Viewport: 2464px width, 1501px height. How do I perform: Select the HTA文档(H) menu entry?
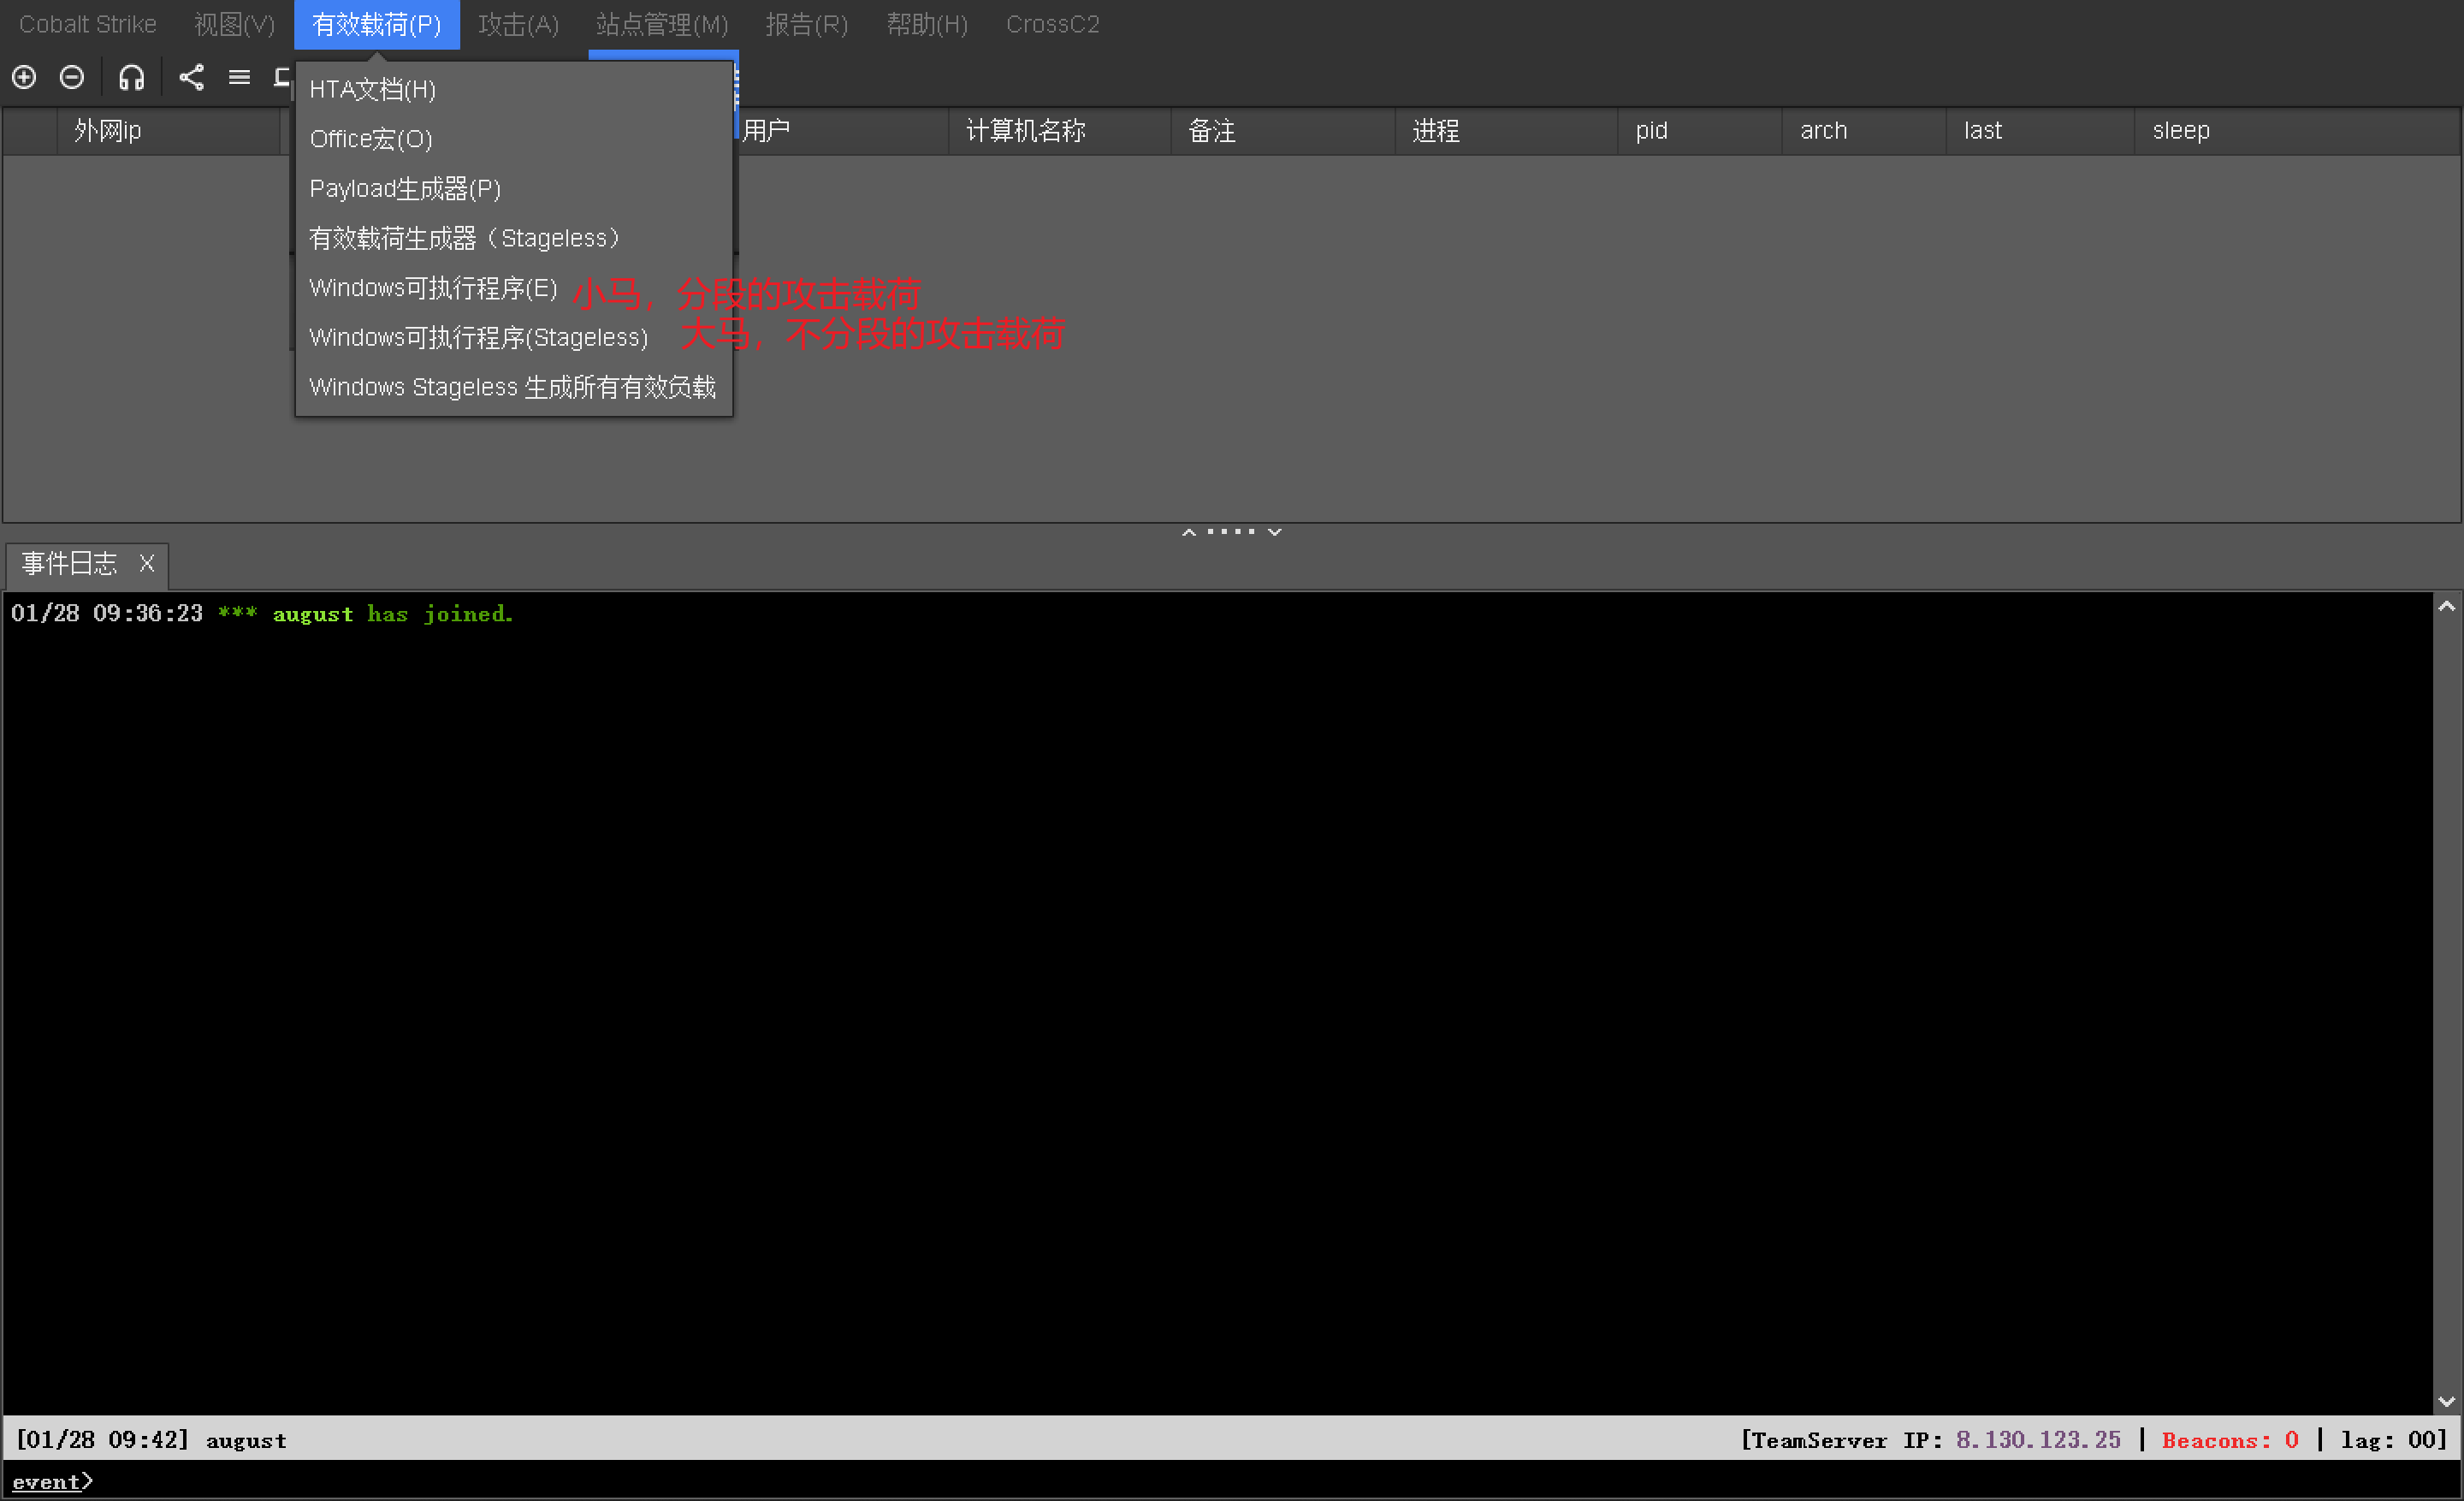click(372, 89)
